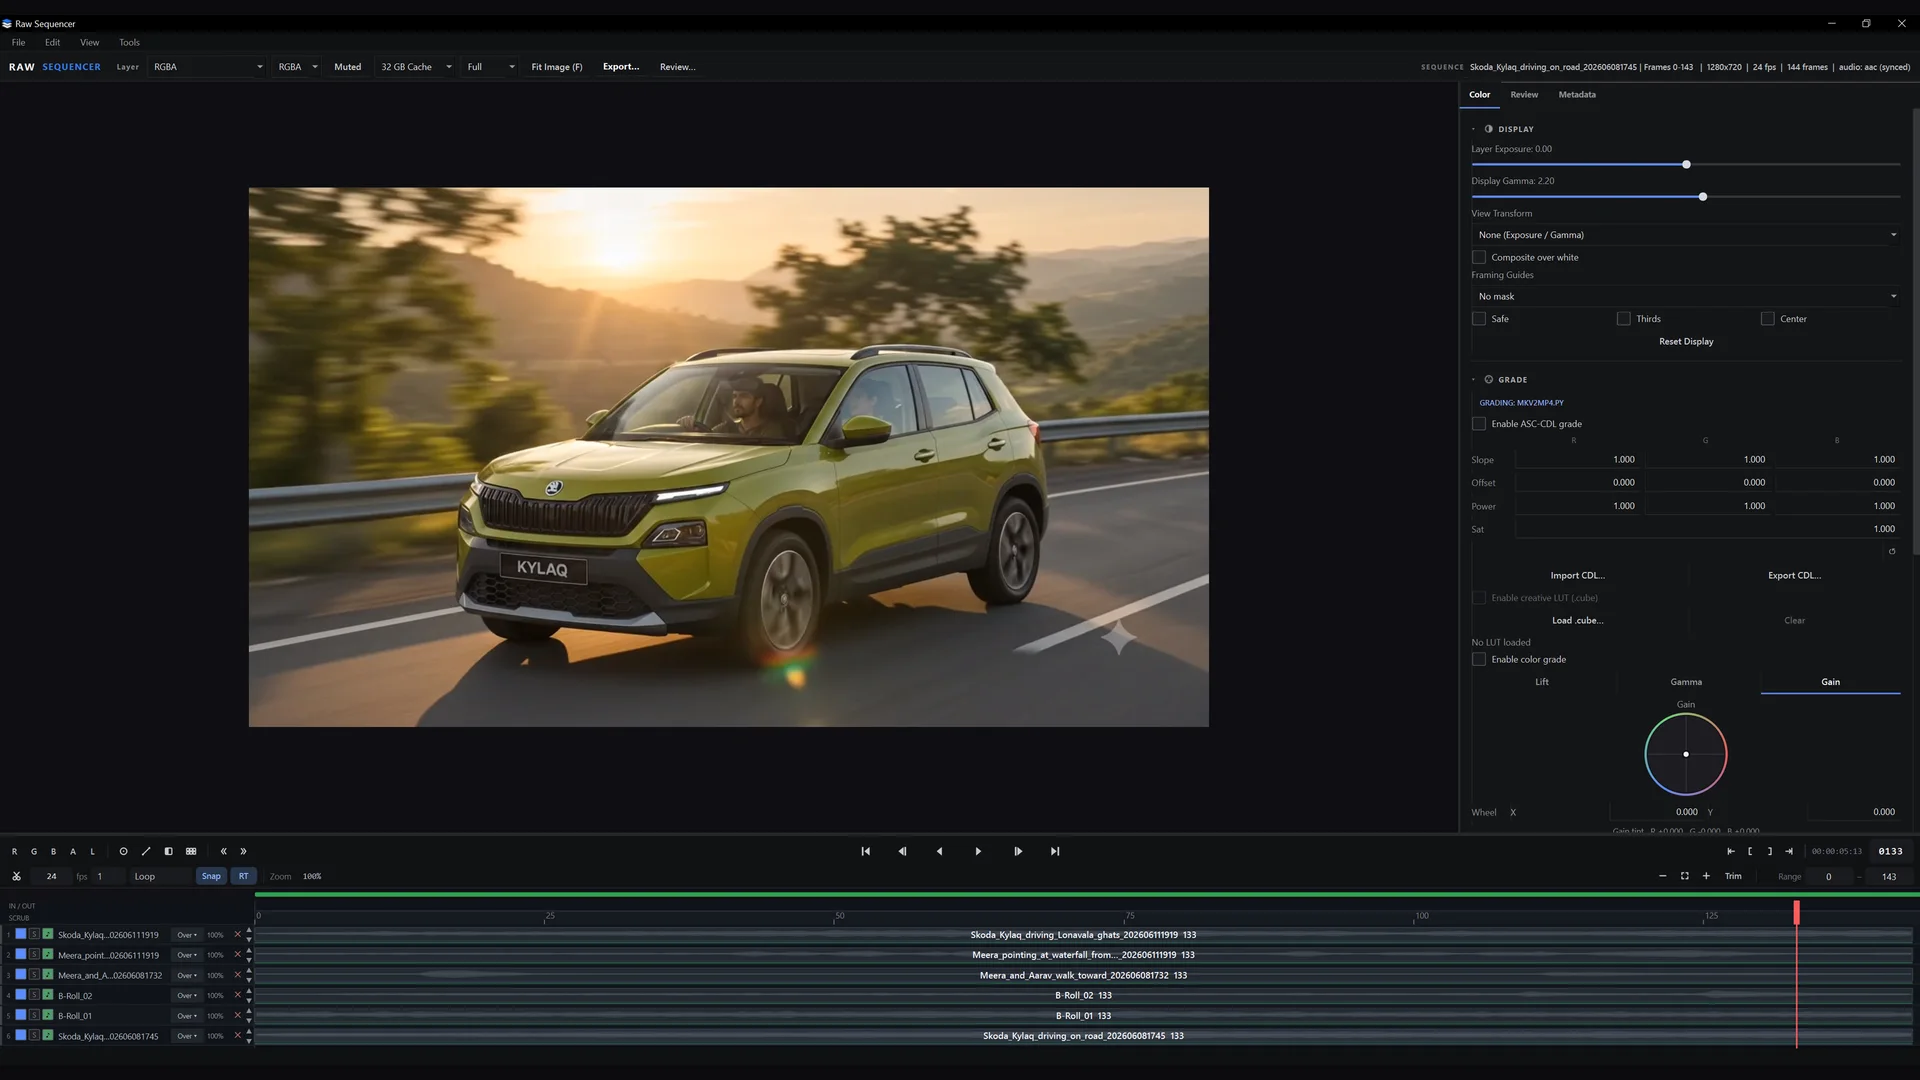1920x1080 pixels.
Task: Collapse the DISPLAY section
Action: coord(1473,129)
